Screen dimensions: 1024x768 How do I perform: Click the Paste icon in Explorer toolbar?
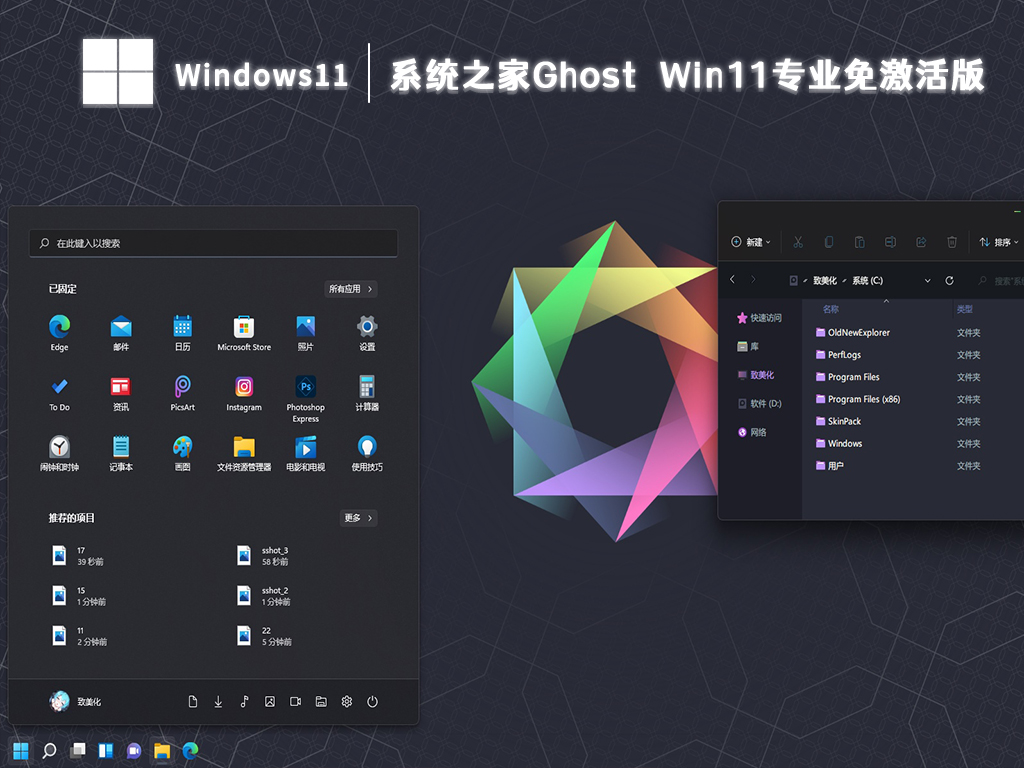pyautogui.click(x=859, y=242)
